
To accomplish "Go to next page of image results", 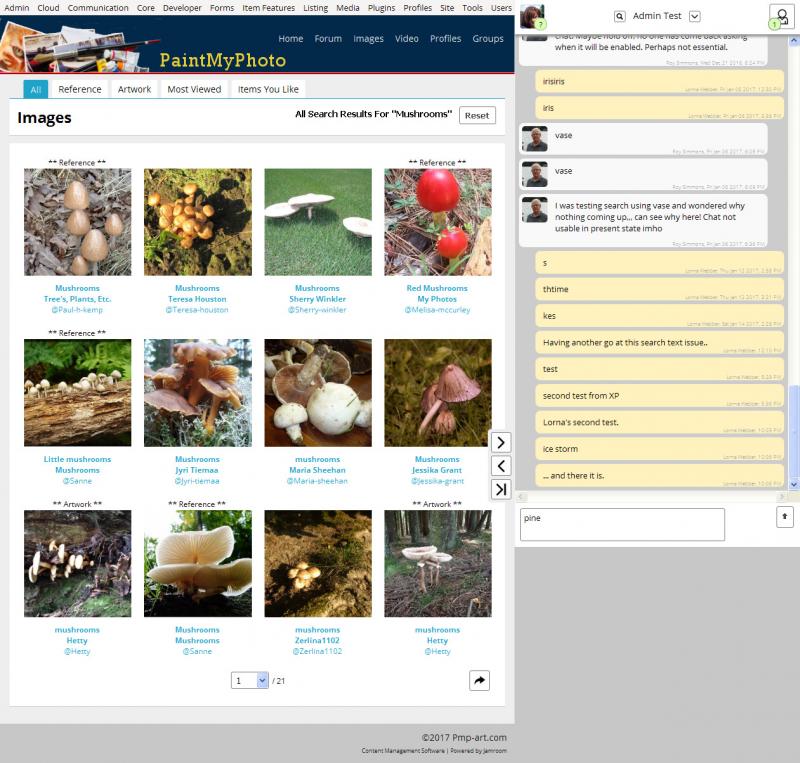I will (x=501, y=442).
